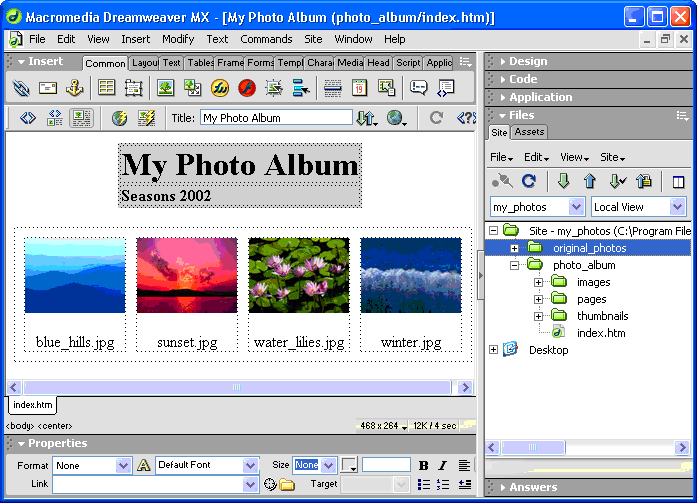
Task: Click the Insert Flash icon
Action: tap(247, 88)
